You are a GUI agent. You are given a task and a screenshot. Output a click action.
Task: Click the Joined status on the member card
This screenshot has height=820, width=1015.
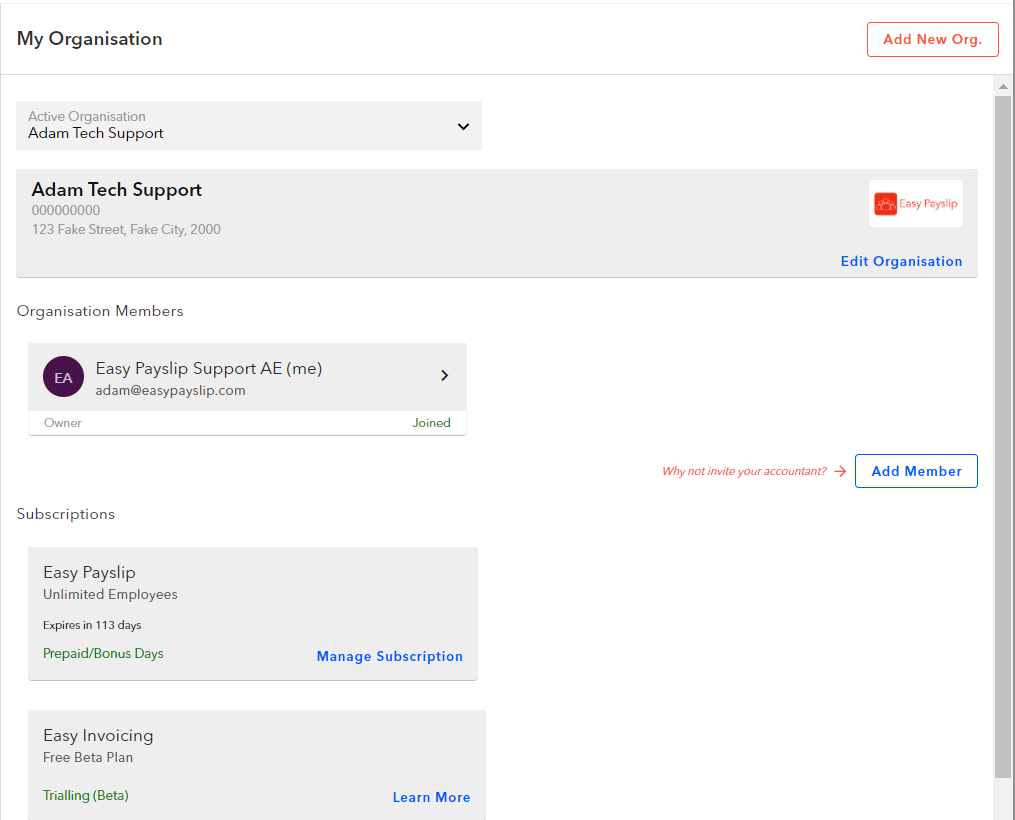(x=431, y=423)
